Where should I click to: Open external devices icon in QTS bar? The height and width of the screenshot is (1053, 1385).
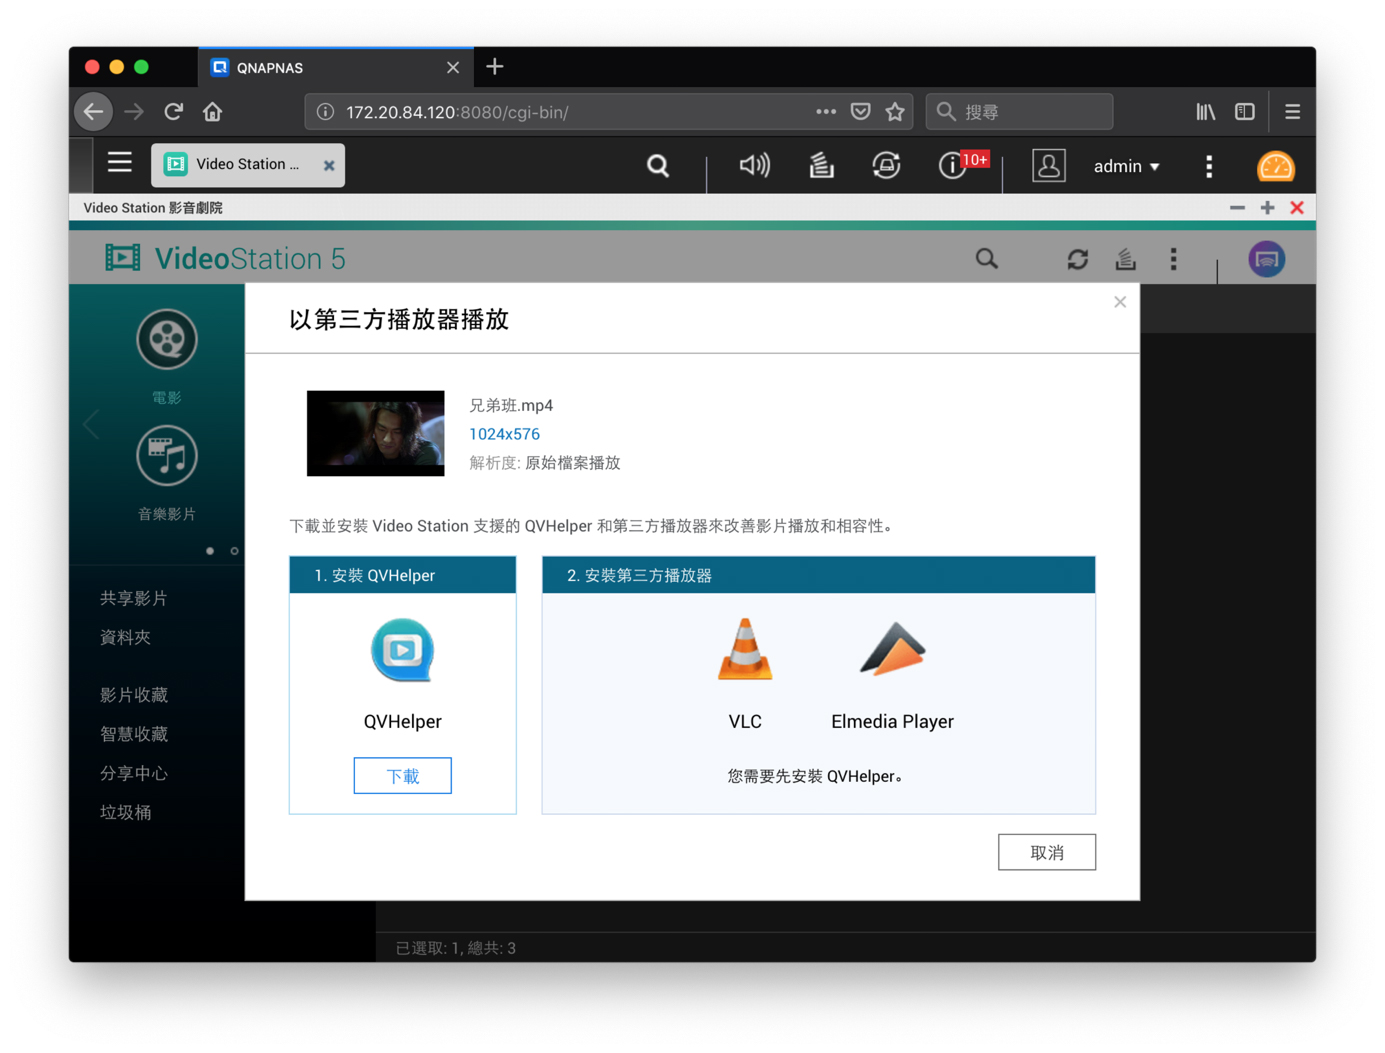[x=886, y=165]
